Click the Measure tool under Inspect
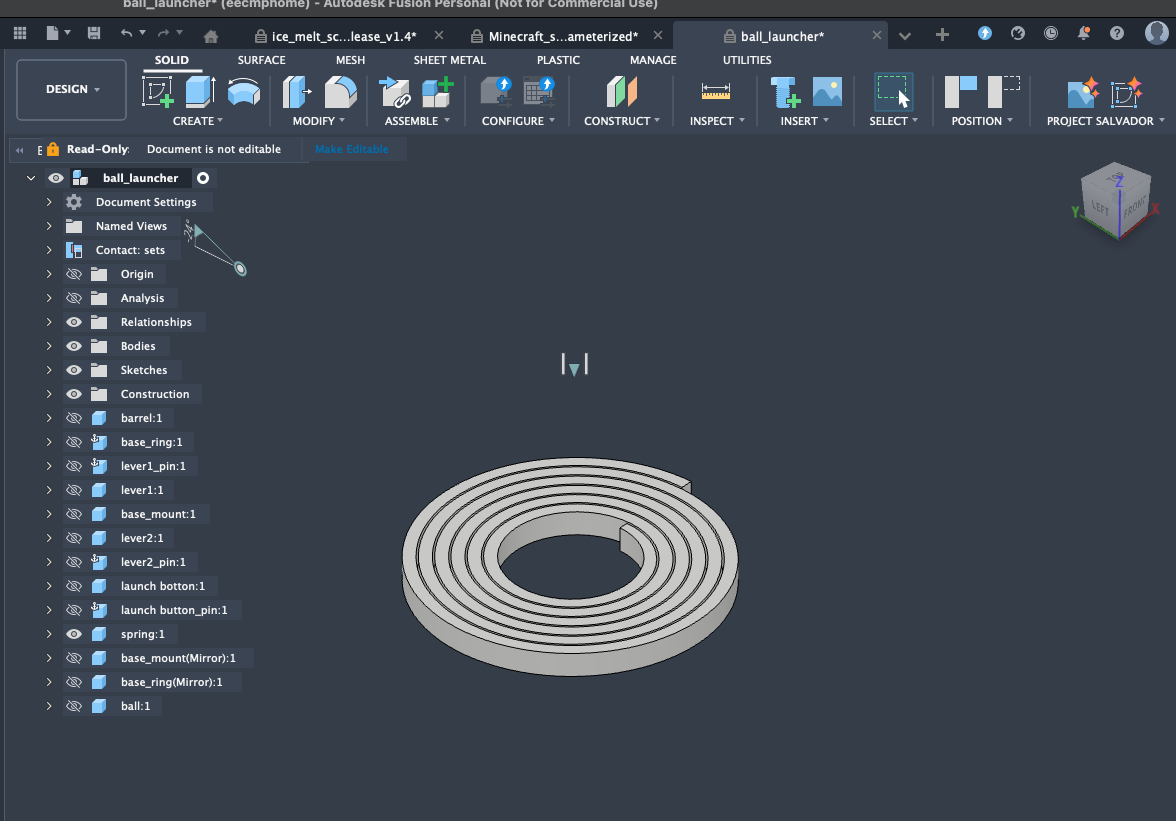This screenshot has width=1176, height=821. [716, 92]
